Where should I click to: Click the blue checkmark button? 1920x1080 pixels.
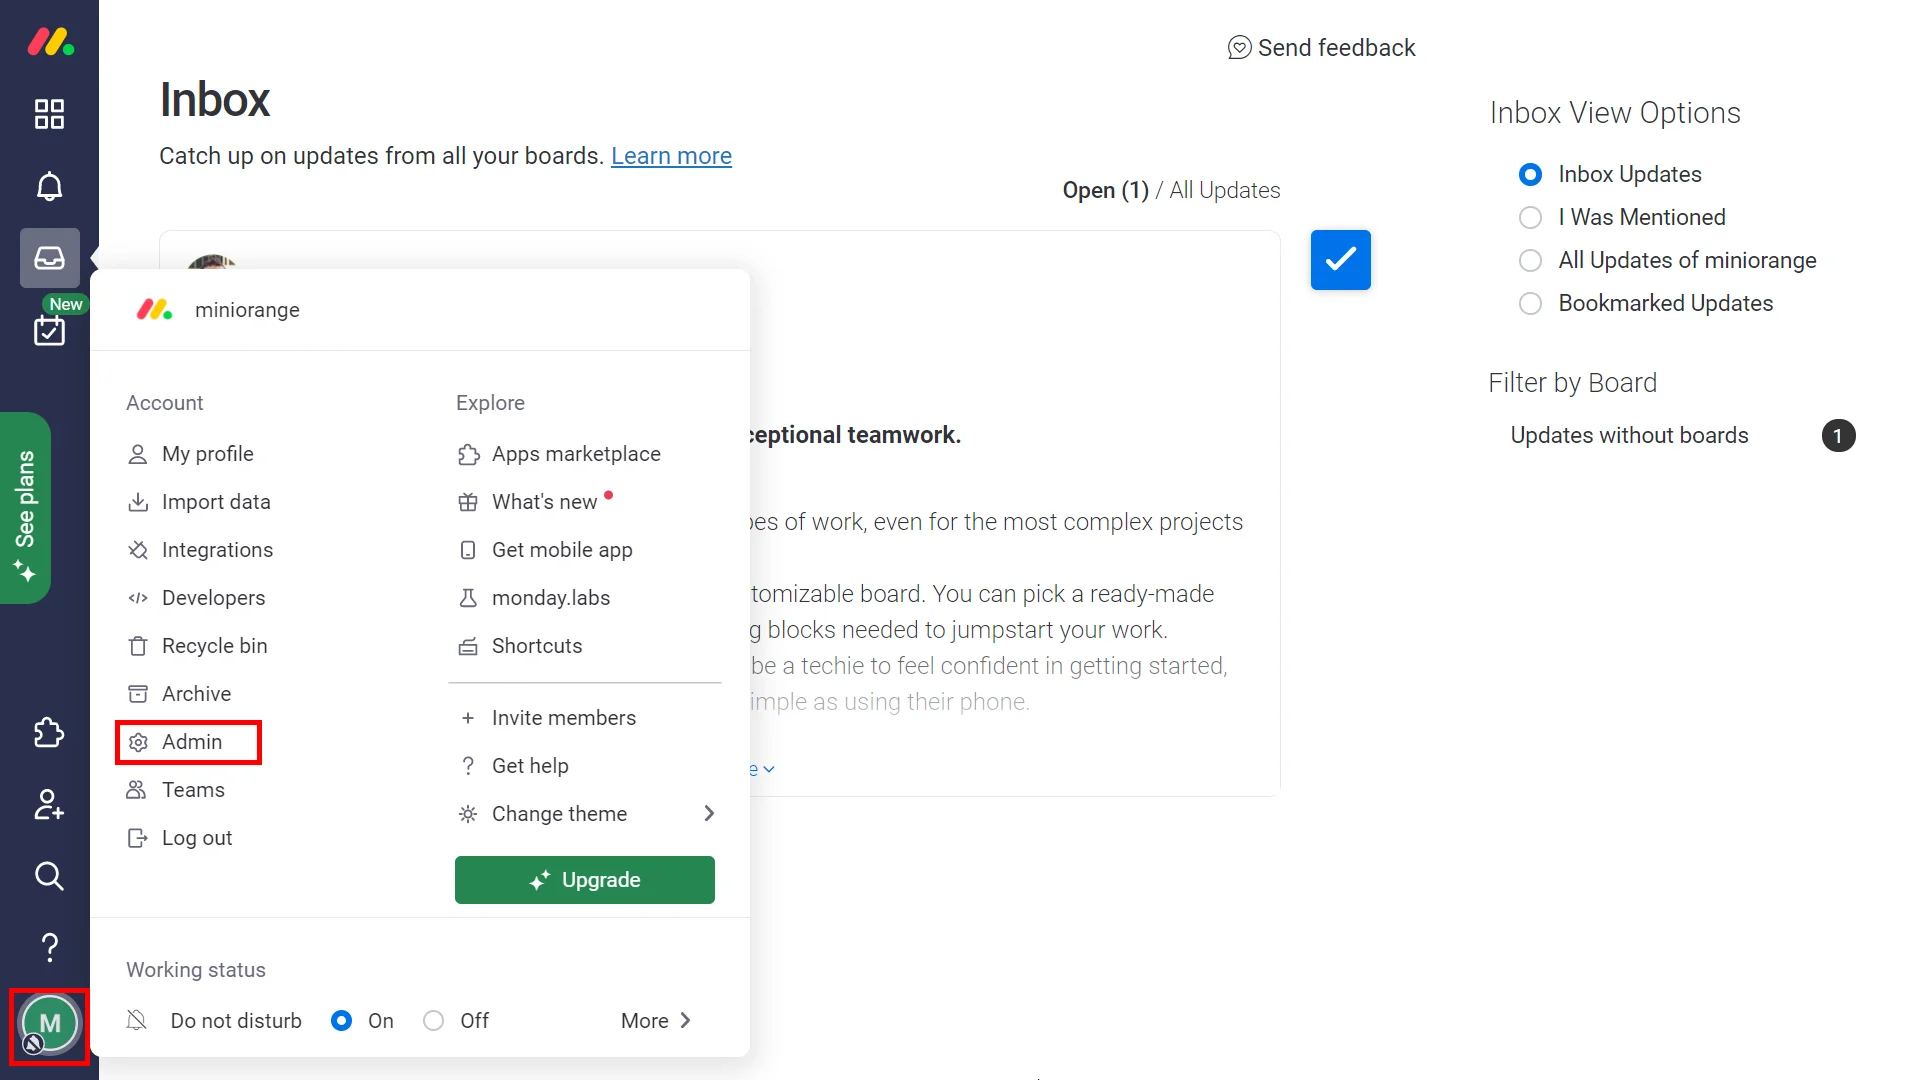(x=1340, y=259)
